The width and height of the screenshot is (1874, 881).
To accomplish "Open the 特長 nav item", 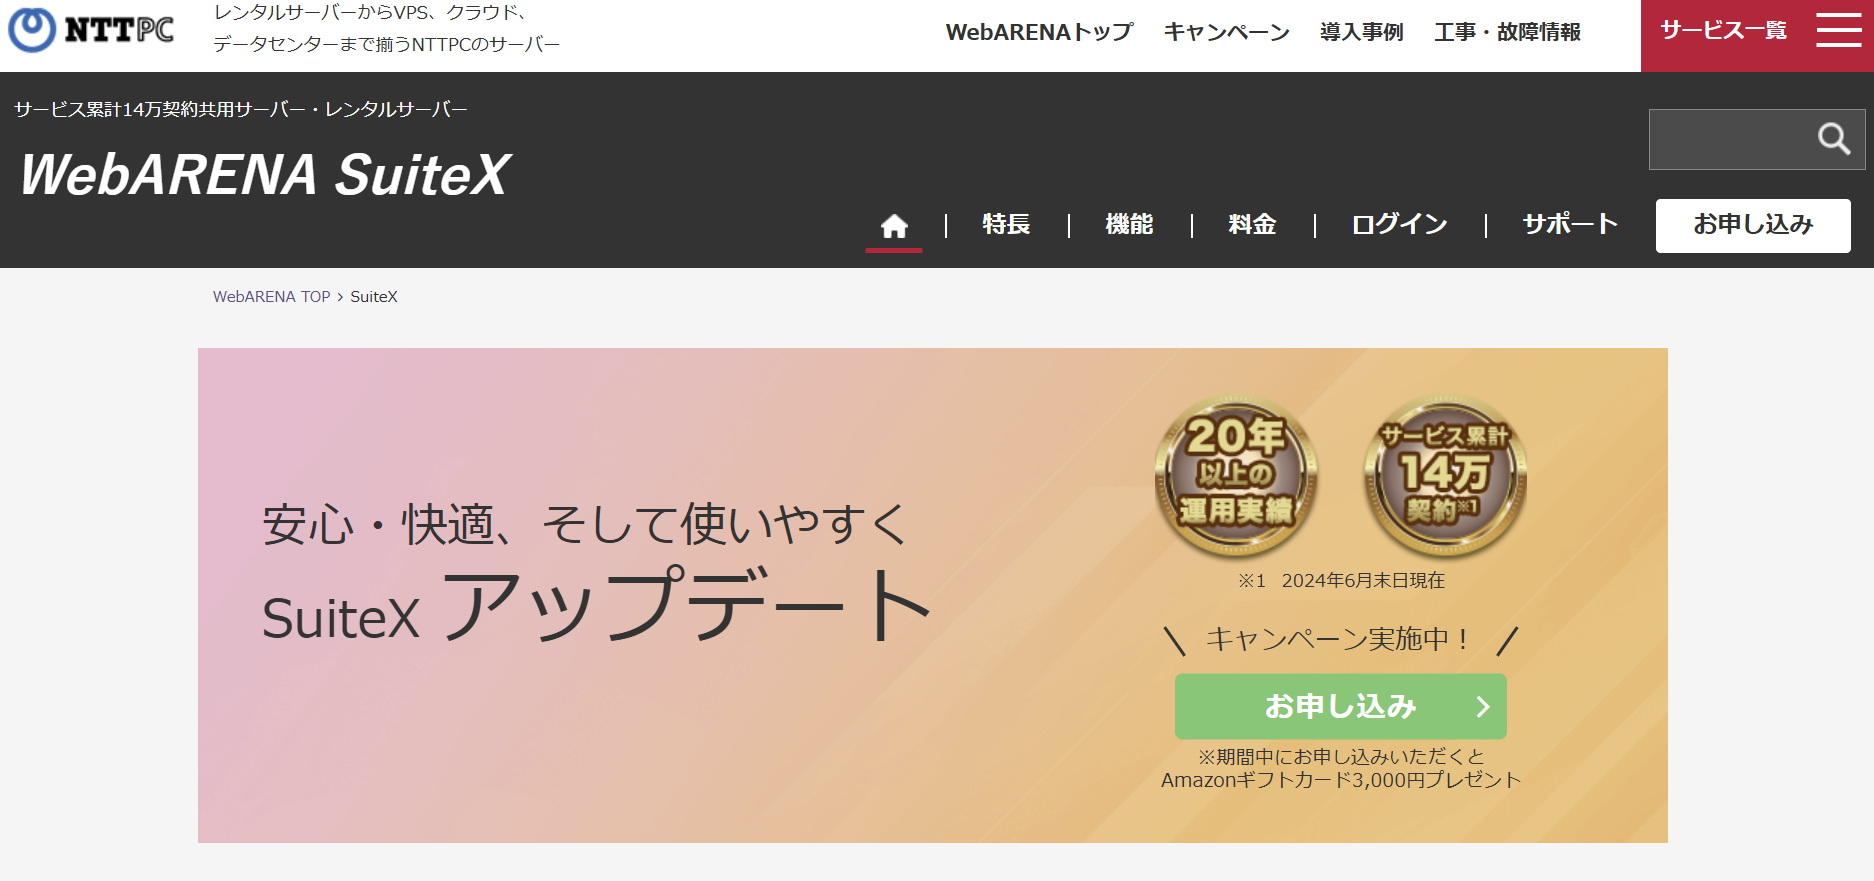I will point(1006,225).
